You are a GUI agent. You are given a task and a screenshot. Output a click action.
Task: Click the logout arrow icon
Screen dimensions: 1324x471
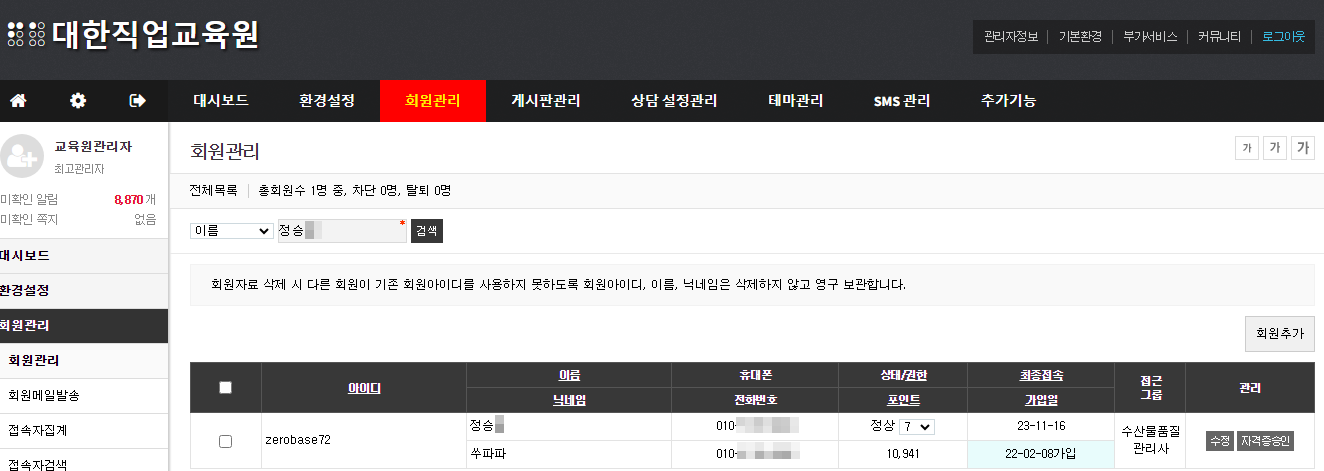pos(138,101)
